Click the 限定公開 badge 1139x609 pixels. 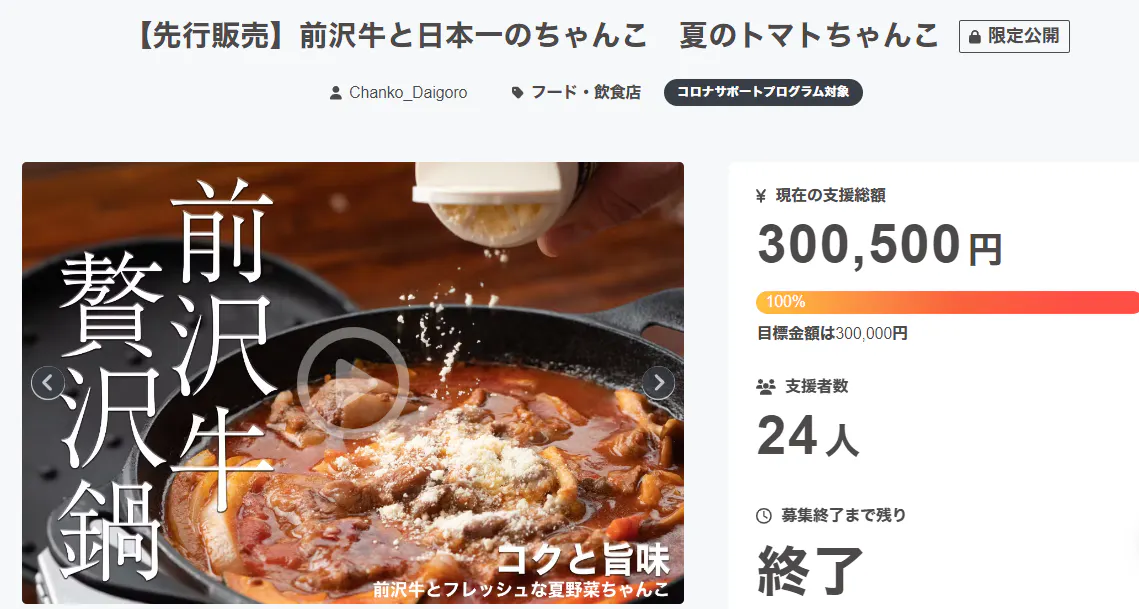tap(1014, 36)
